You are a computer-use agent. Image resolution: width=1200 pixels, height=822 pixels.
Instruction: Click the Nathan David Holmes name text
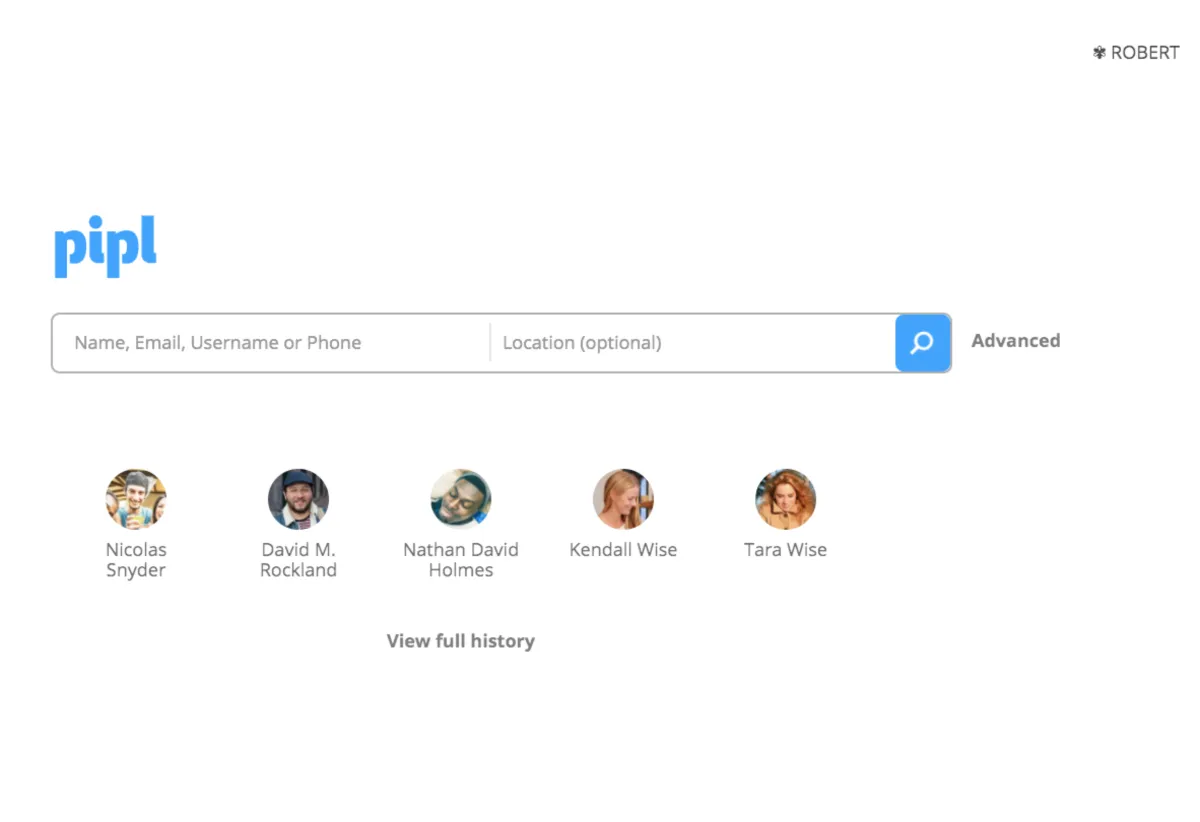point(461,560)
